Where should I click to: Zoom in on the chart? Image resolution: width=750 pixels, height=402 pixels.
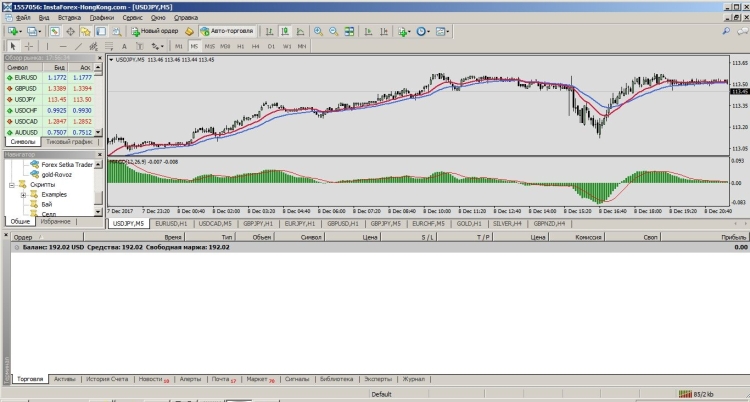click(318, 32)
